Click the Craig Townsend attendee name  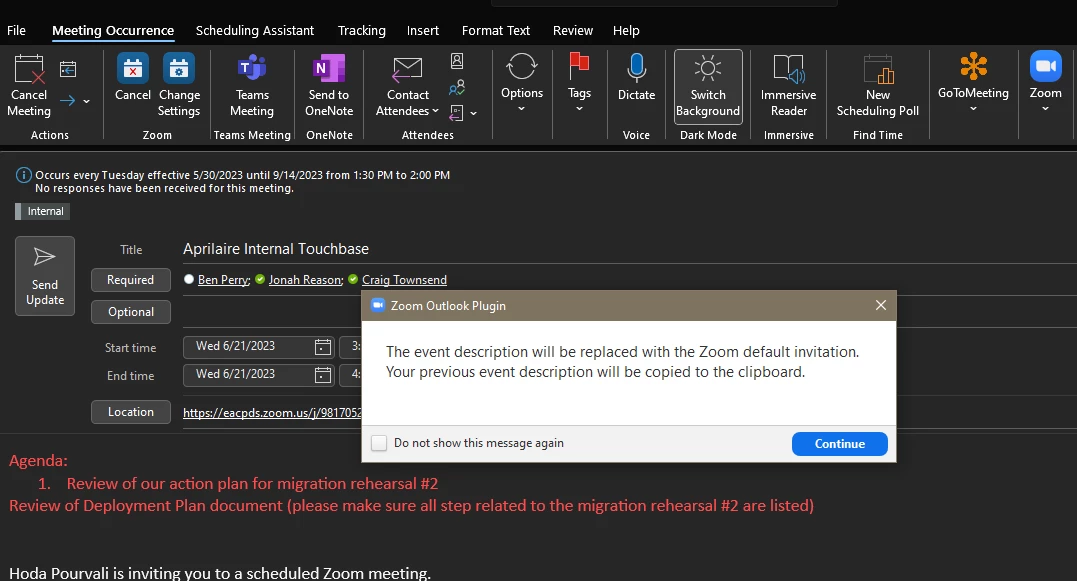tap(405, 280)
